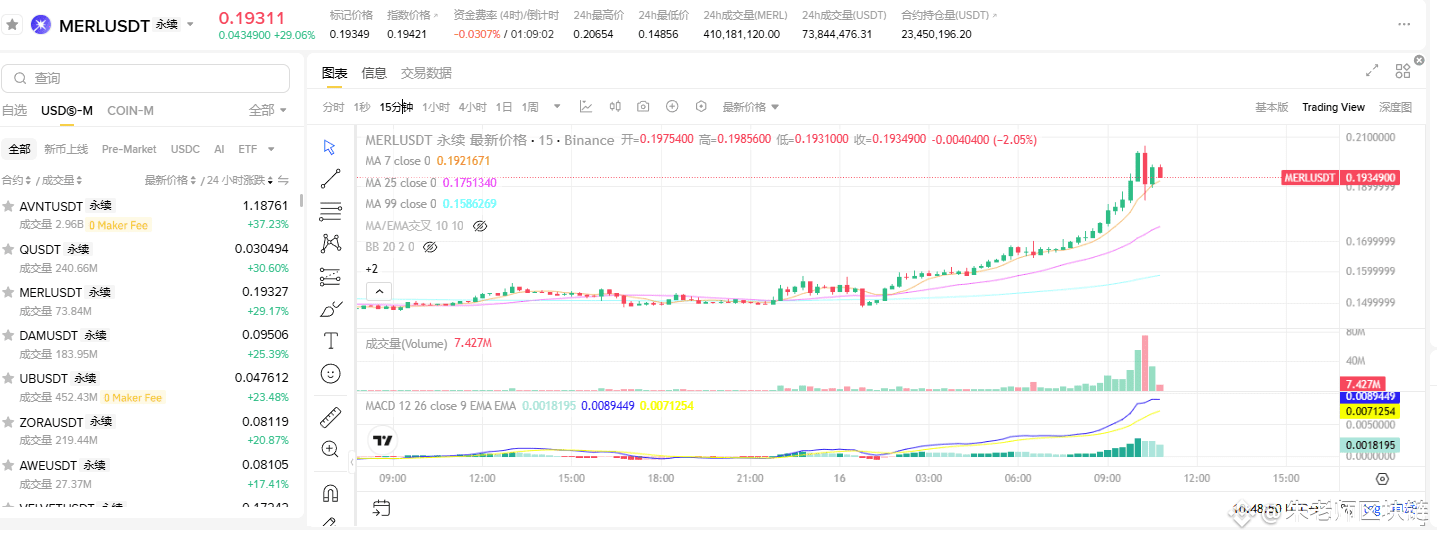Screen dimensions: 1437x539
Task: Filter list by USDC tag
Action: (185, 149)
